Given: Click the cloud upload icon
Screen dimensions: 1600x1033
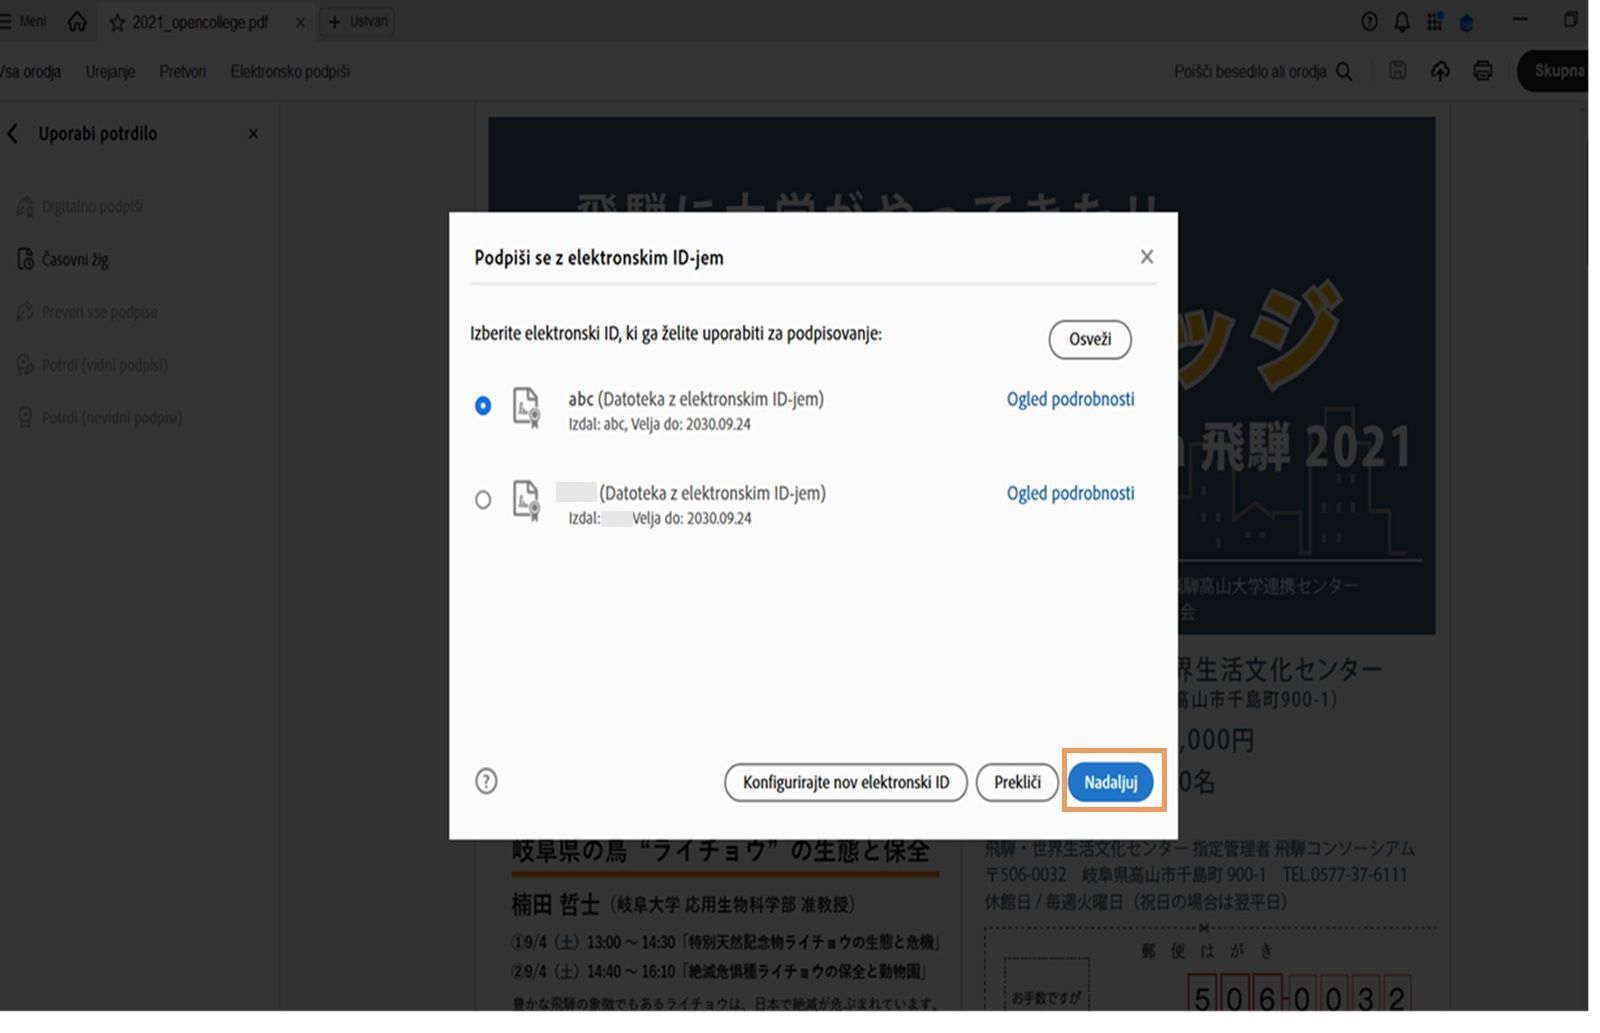Looking at the screenshot, I should [1440, 71].
